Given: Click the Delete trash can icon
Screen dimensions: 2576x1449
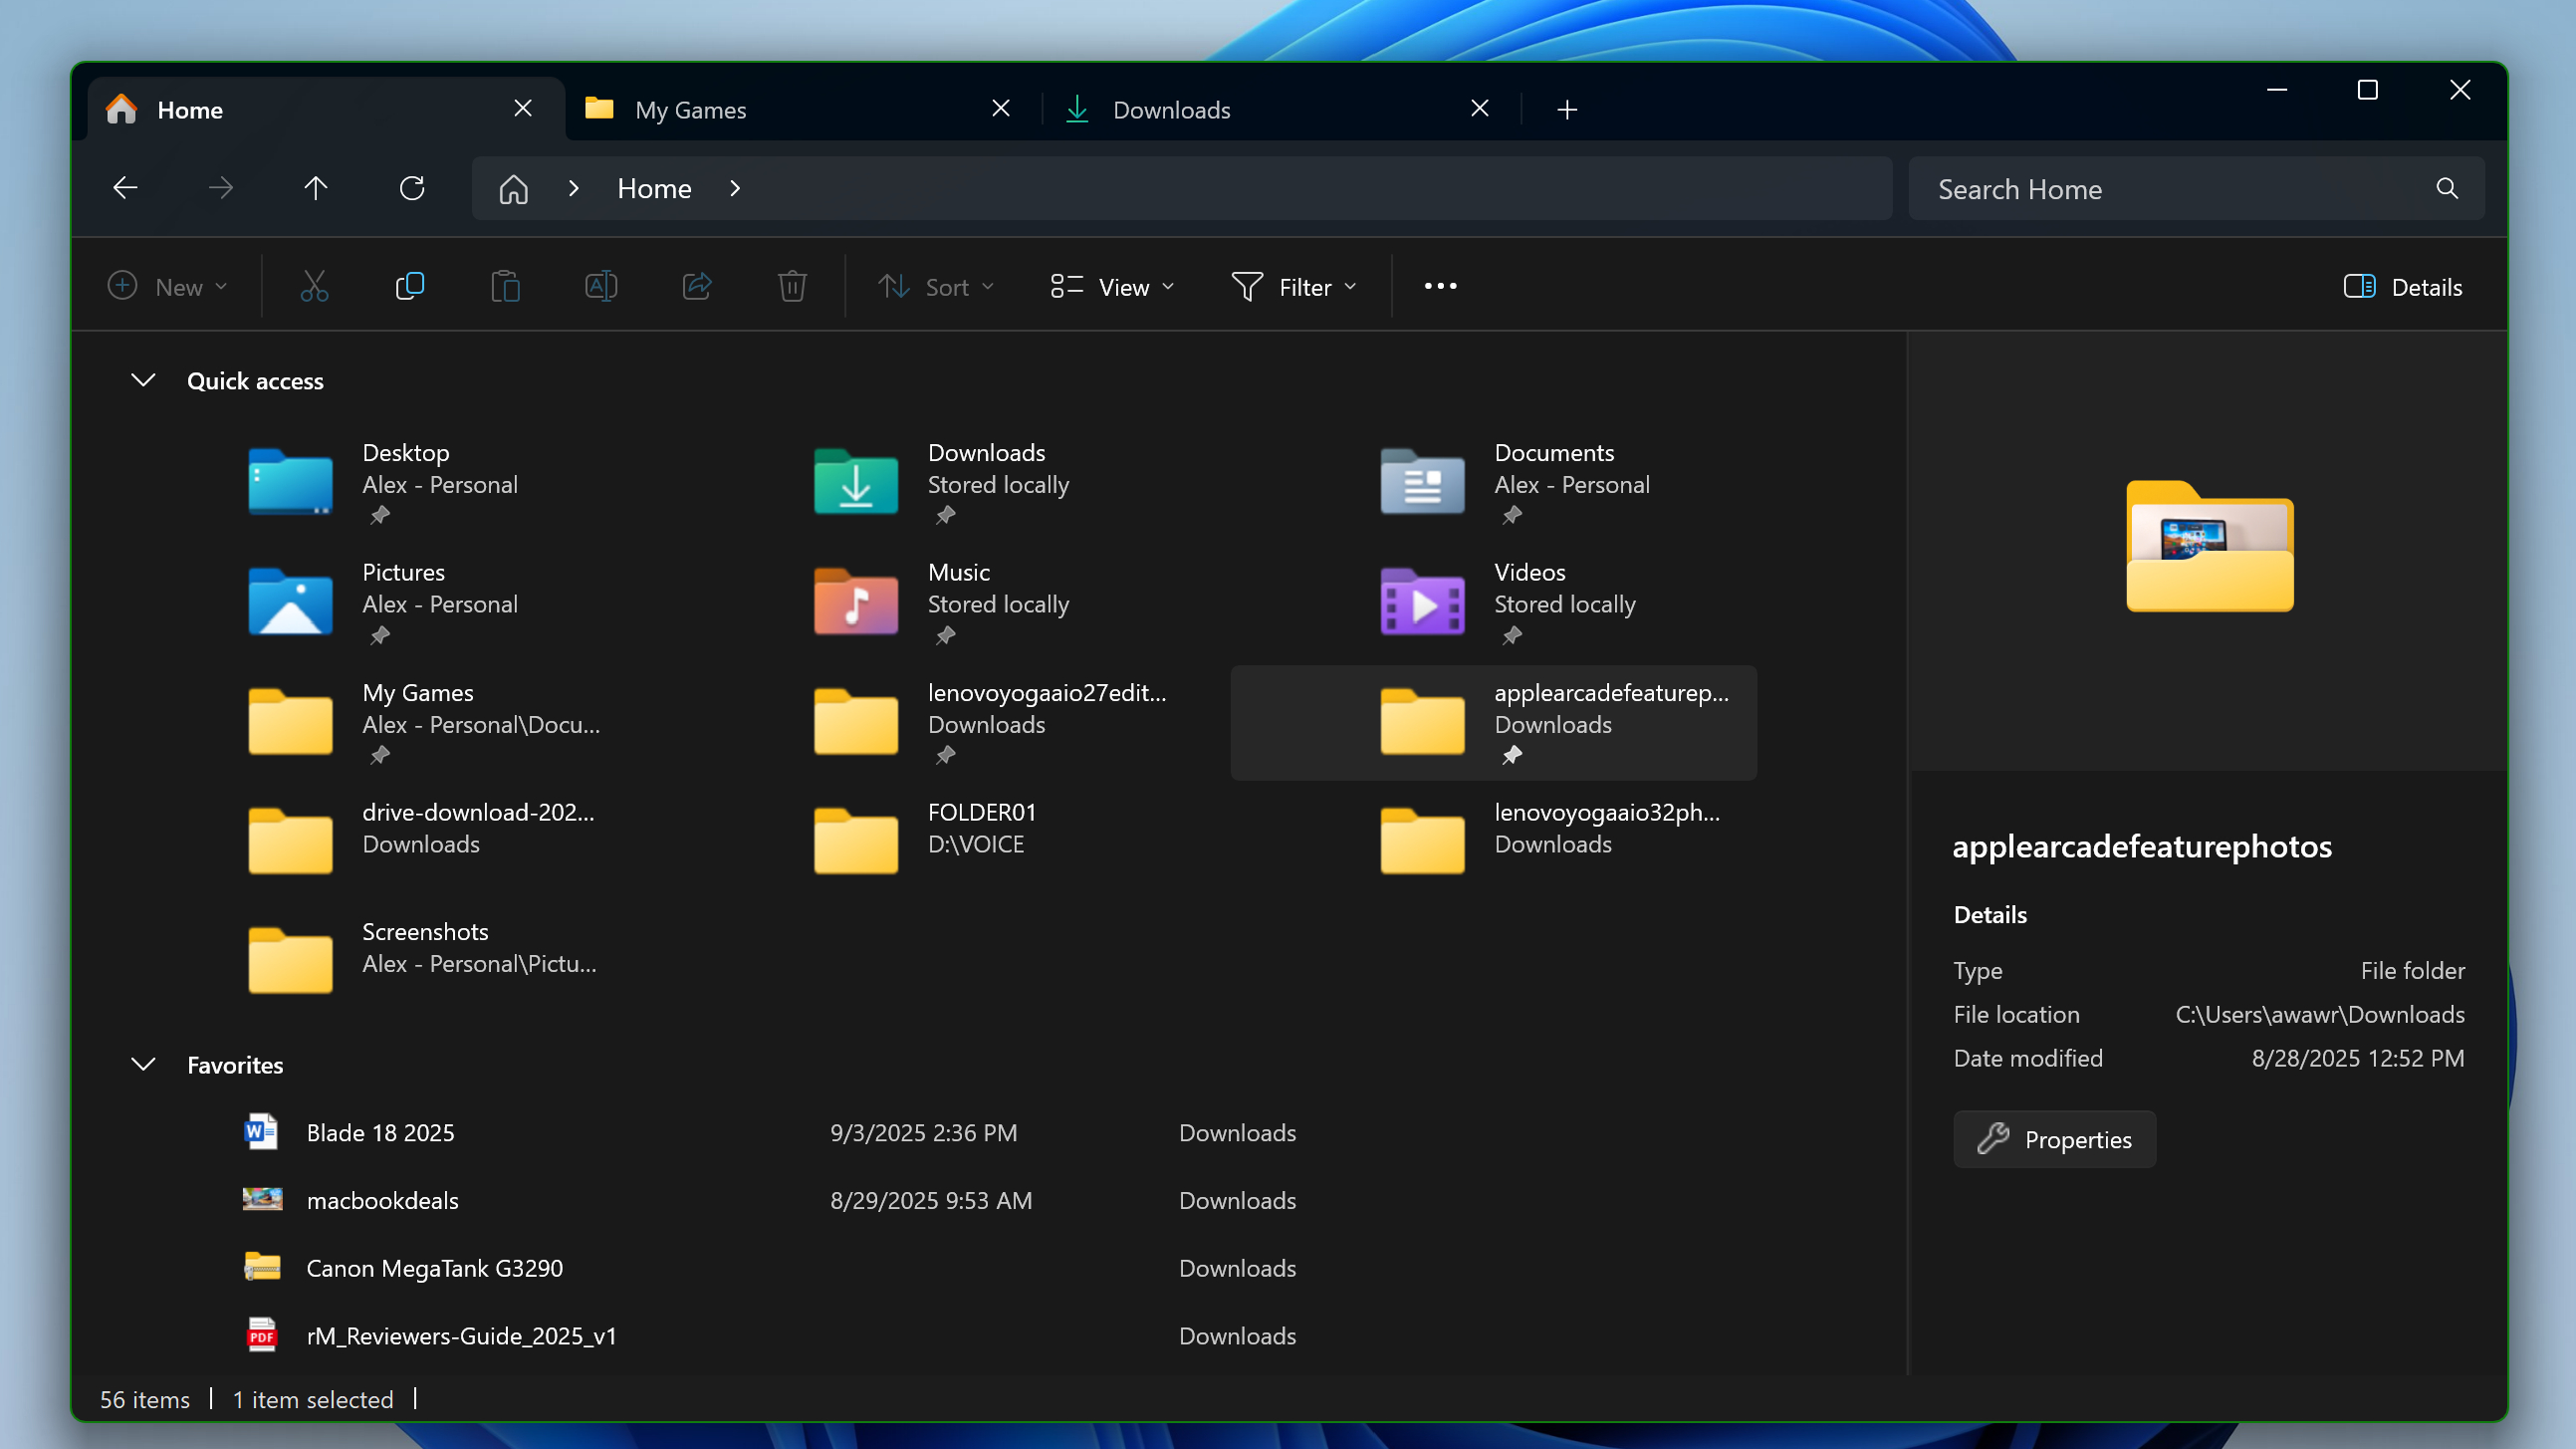Looking at the screenshot, I should pos(792,287).
